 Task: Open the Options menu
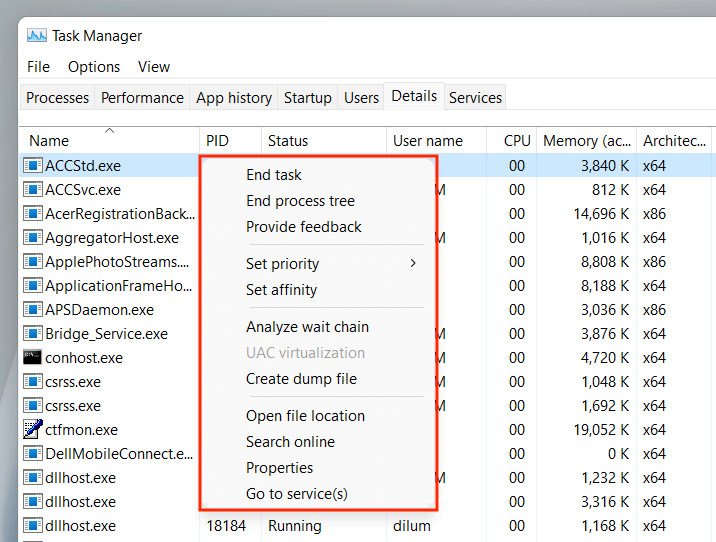(x=94, y=67)
